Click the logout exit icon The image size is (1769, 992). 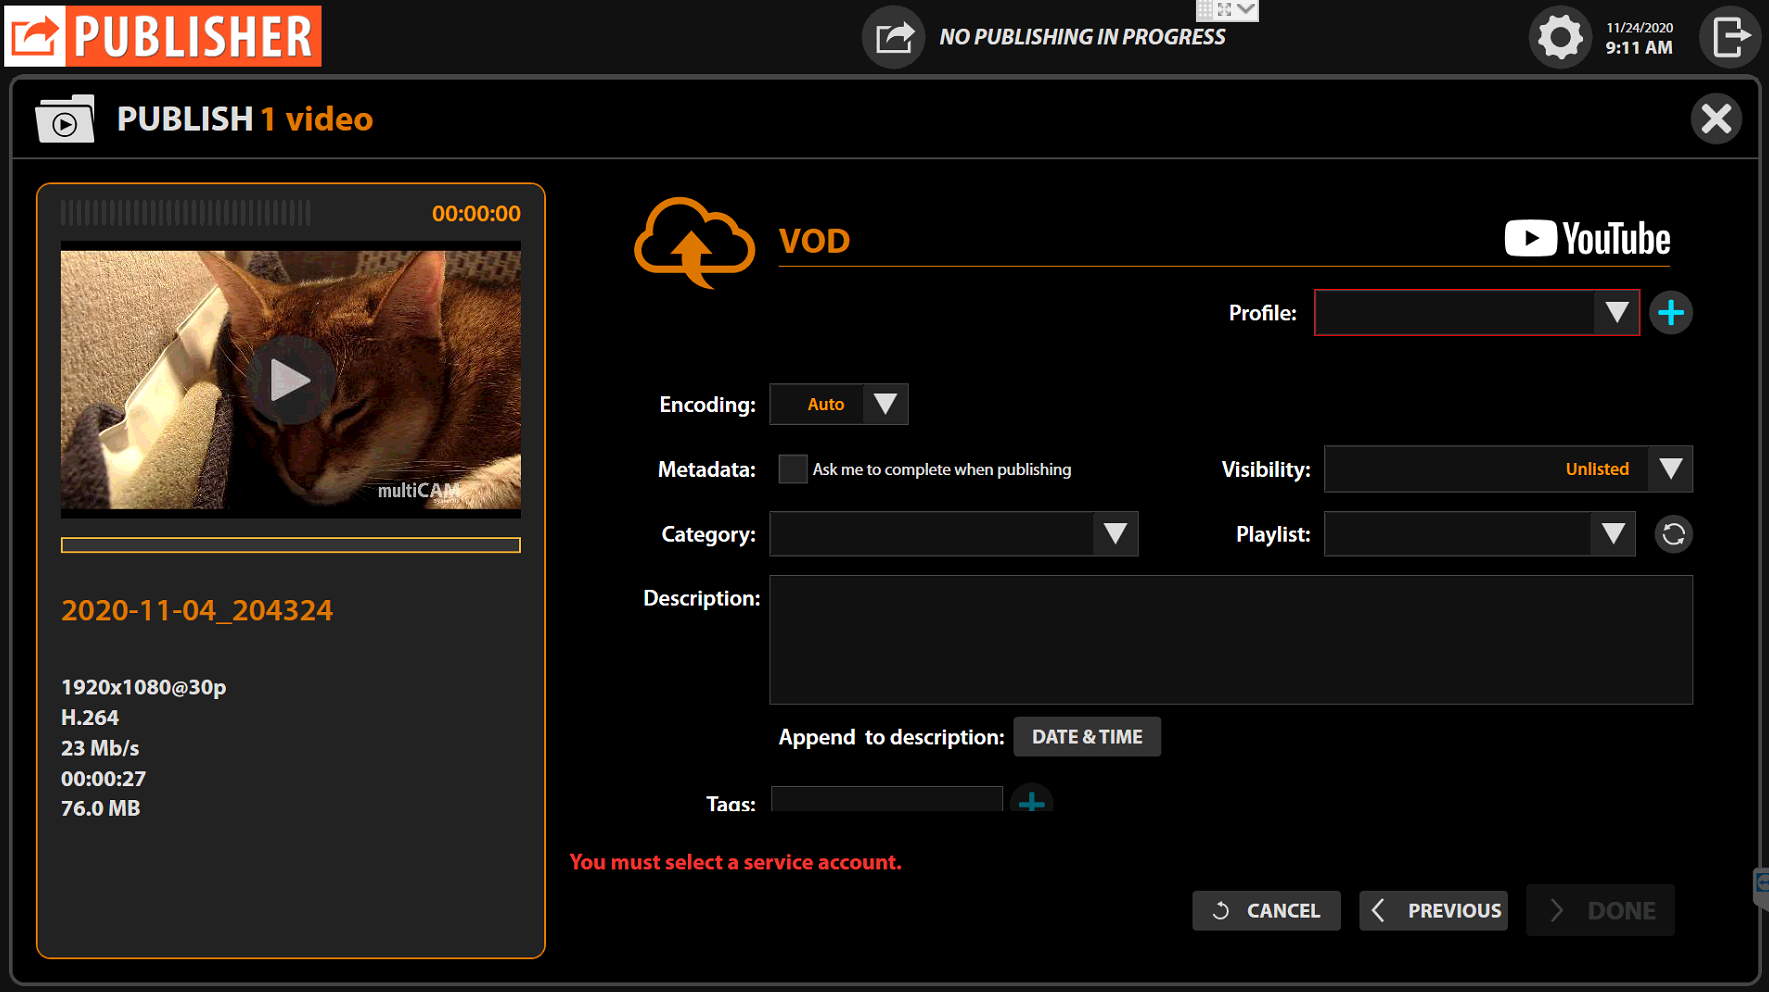(1730, 38)
